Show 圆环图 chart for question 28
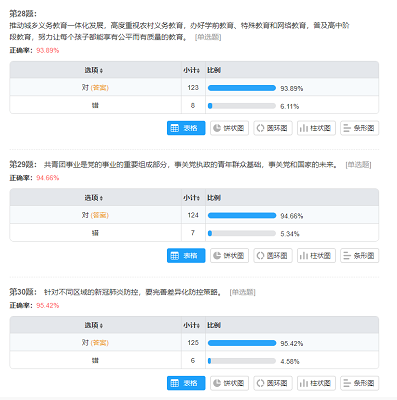Viewport: 397px width, 400px height. click(x=273, y=128)
